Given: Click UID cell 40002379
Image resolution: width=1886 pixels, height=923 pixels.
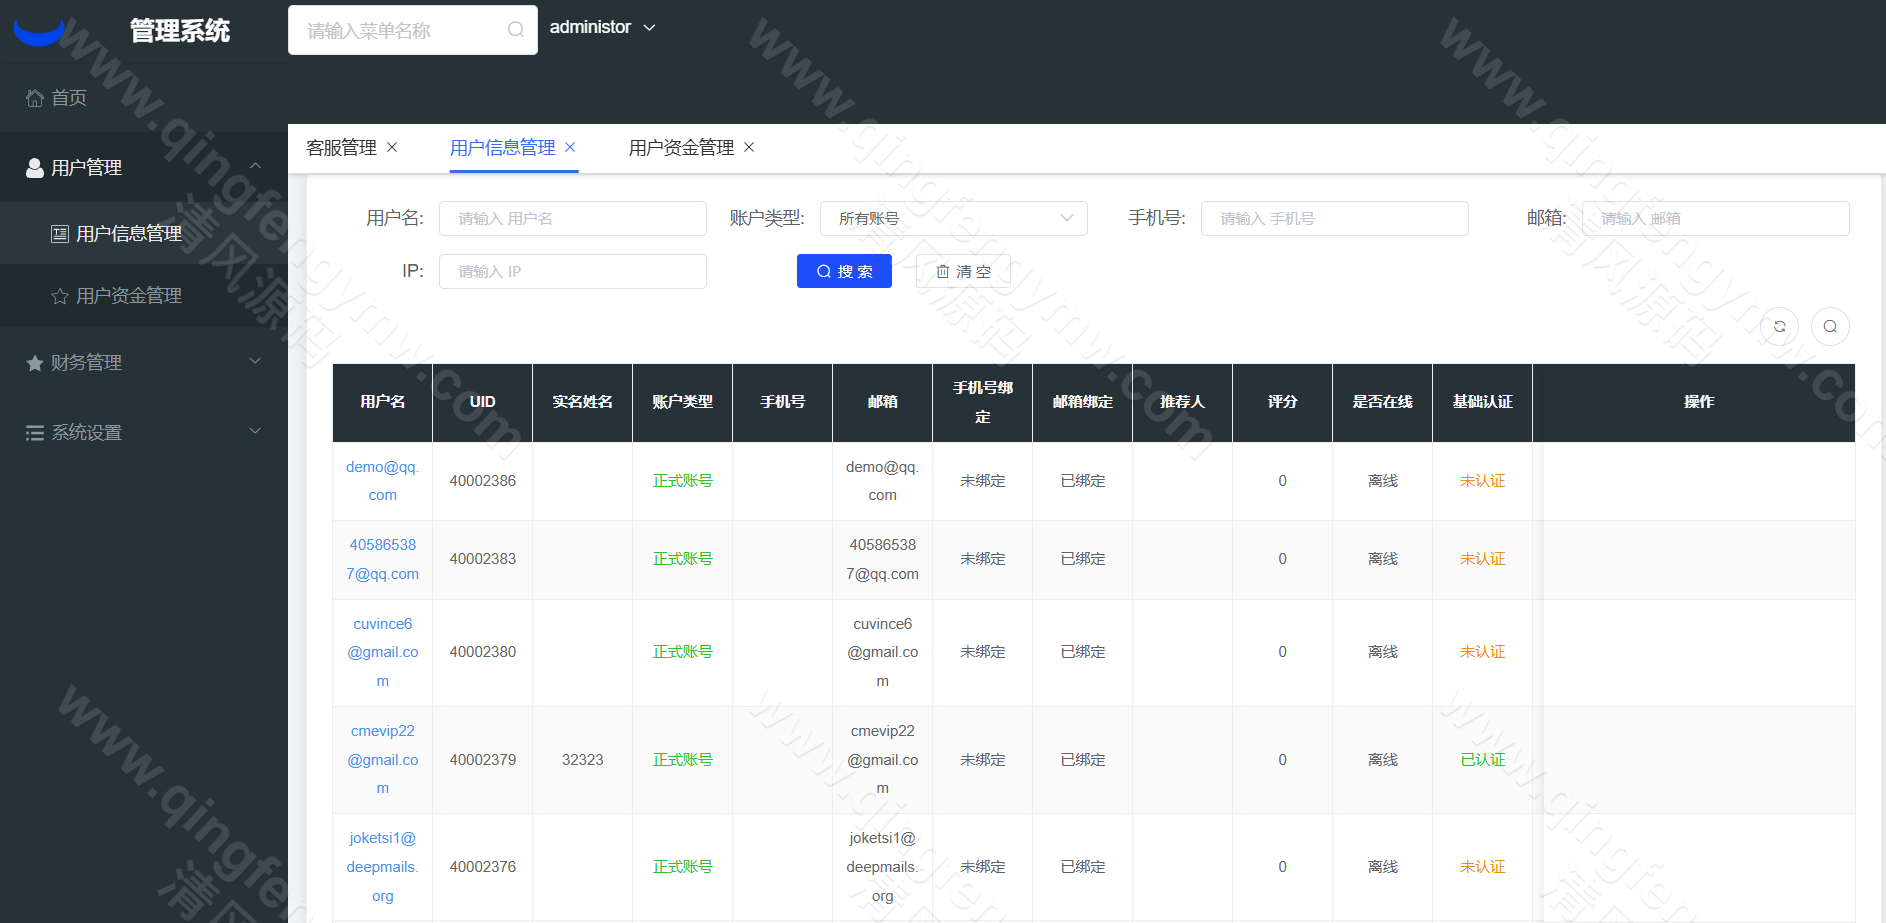Looking at the screenshot, I should tap(483, 760).
